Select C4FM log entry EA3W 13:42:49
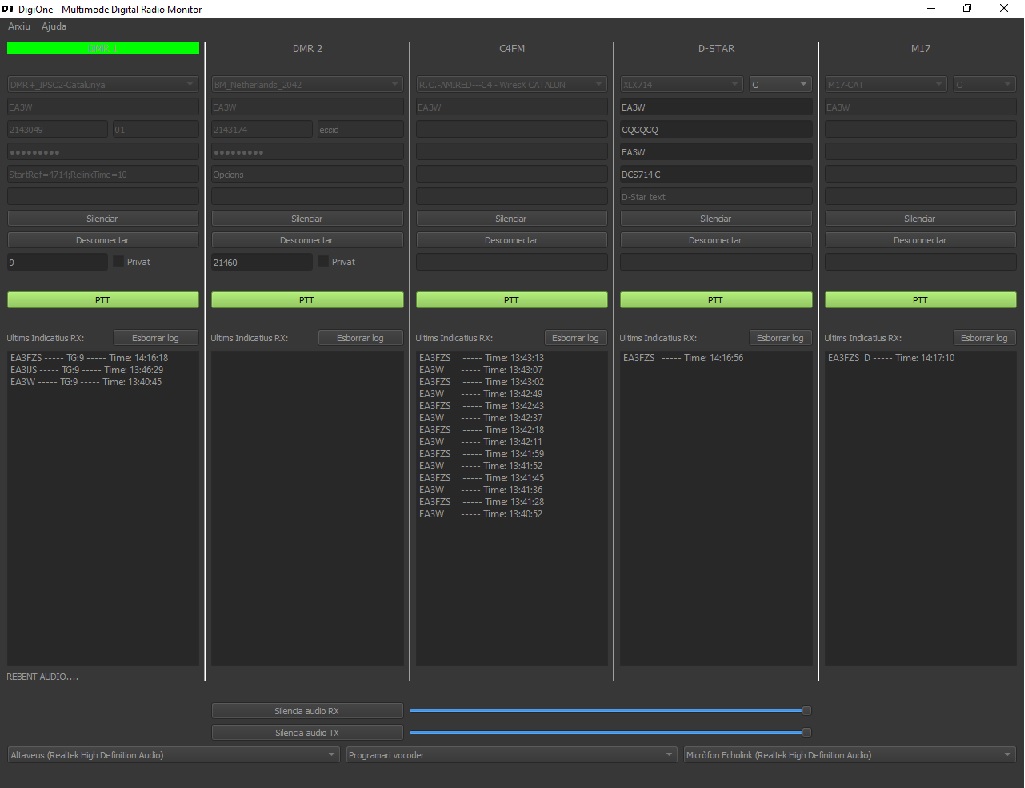Screen dimensions: 1025x788 click(x=480, y=394)
